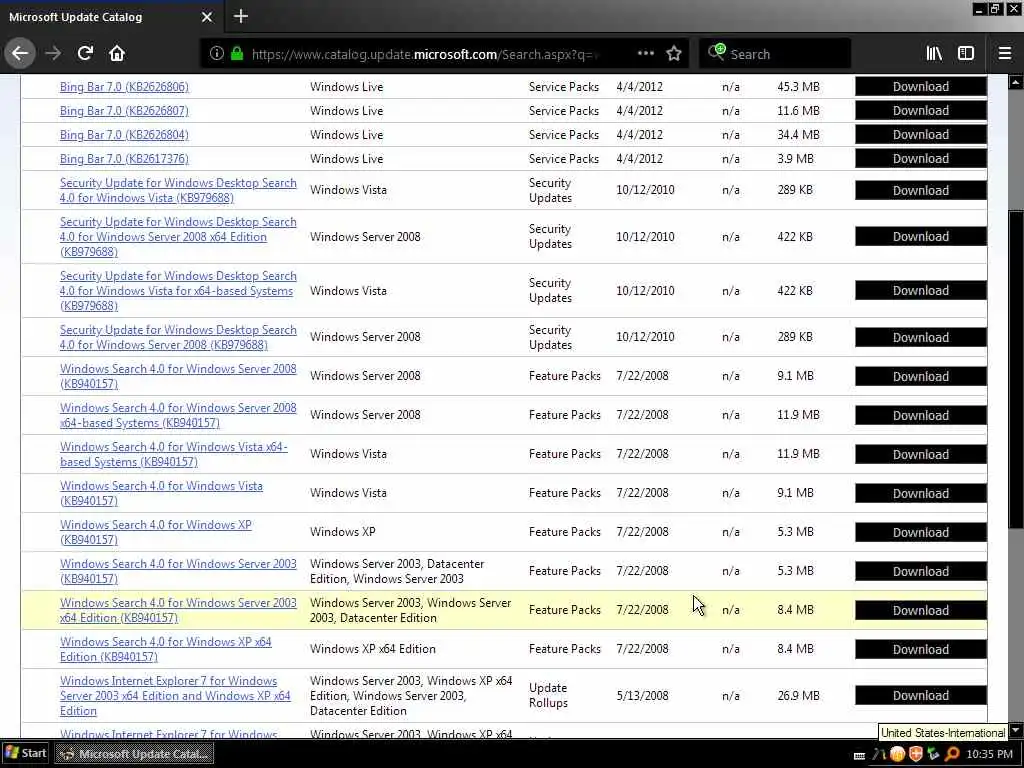The width and height of the screenshot is (1024, 768).
Task: Download Windows Search 4.0 for Windows XP
Action: point(920,532)
